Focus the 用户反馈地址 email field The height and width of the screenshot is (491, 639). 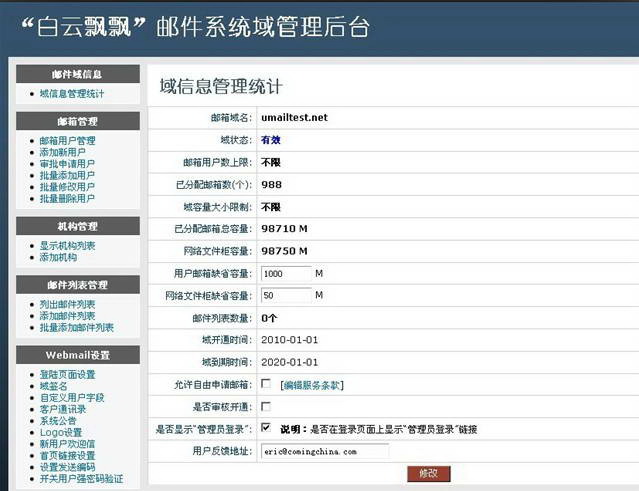pos(325,451)
